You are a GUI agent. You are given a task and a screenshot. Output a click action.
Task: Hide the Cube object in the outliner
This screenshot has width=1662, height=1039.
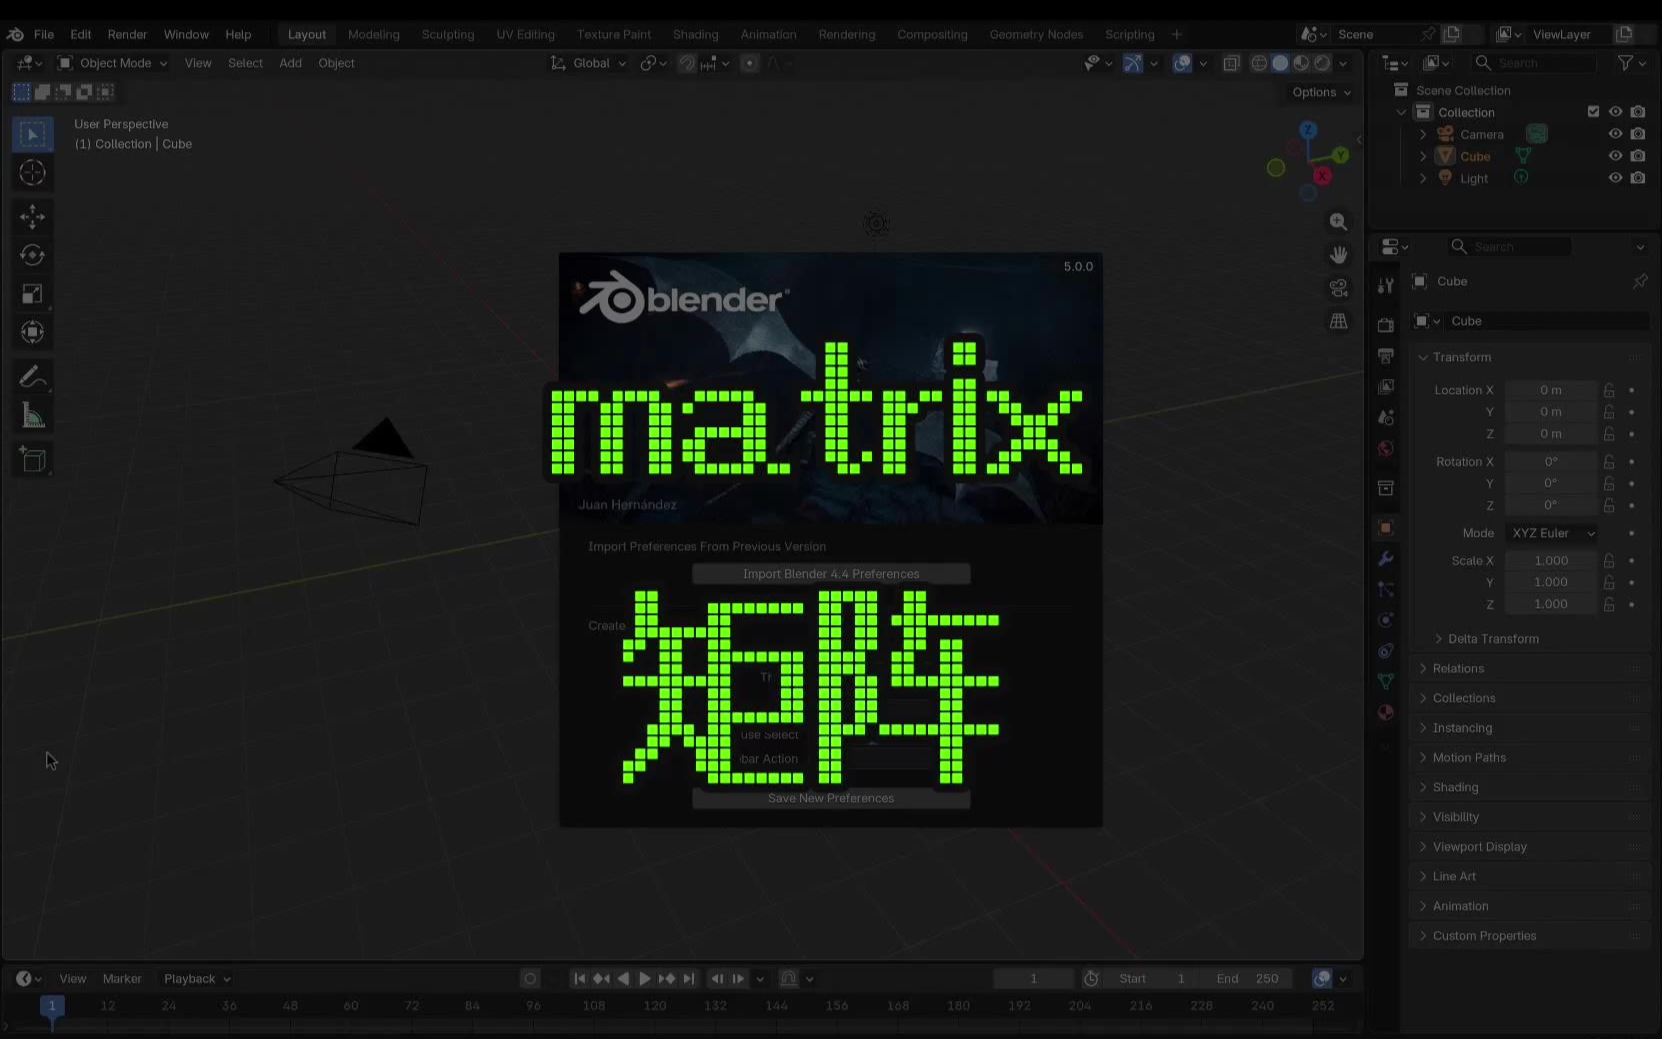1614,156
